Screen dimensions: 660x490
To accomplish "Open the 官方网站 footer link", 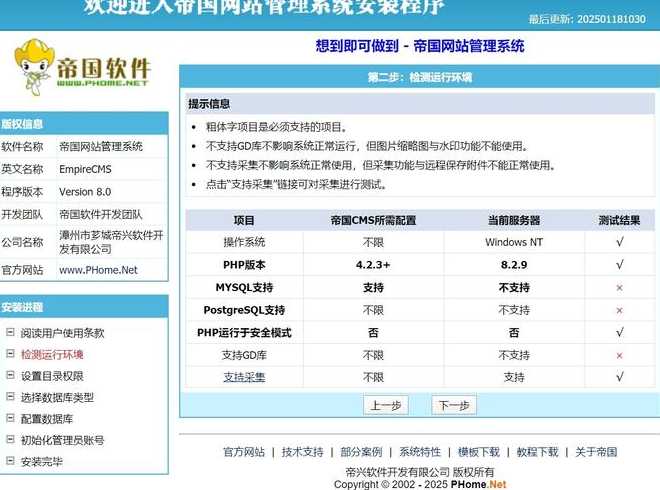I will click(244, 452).
